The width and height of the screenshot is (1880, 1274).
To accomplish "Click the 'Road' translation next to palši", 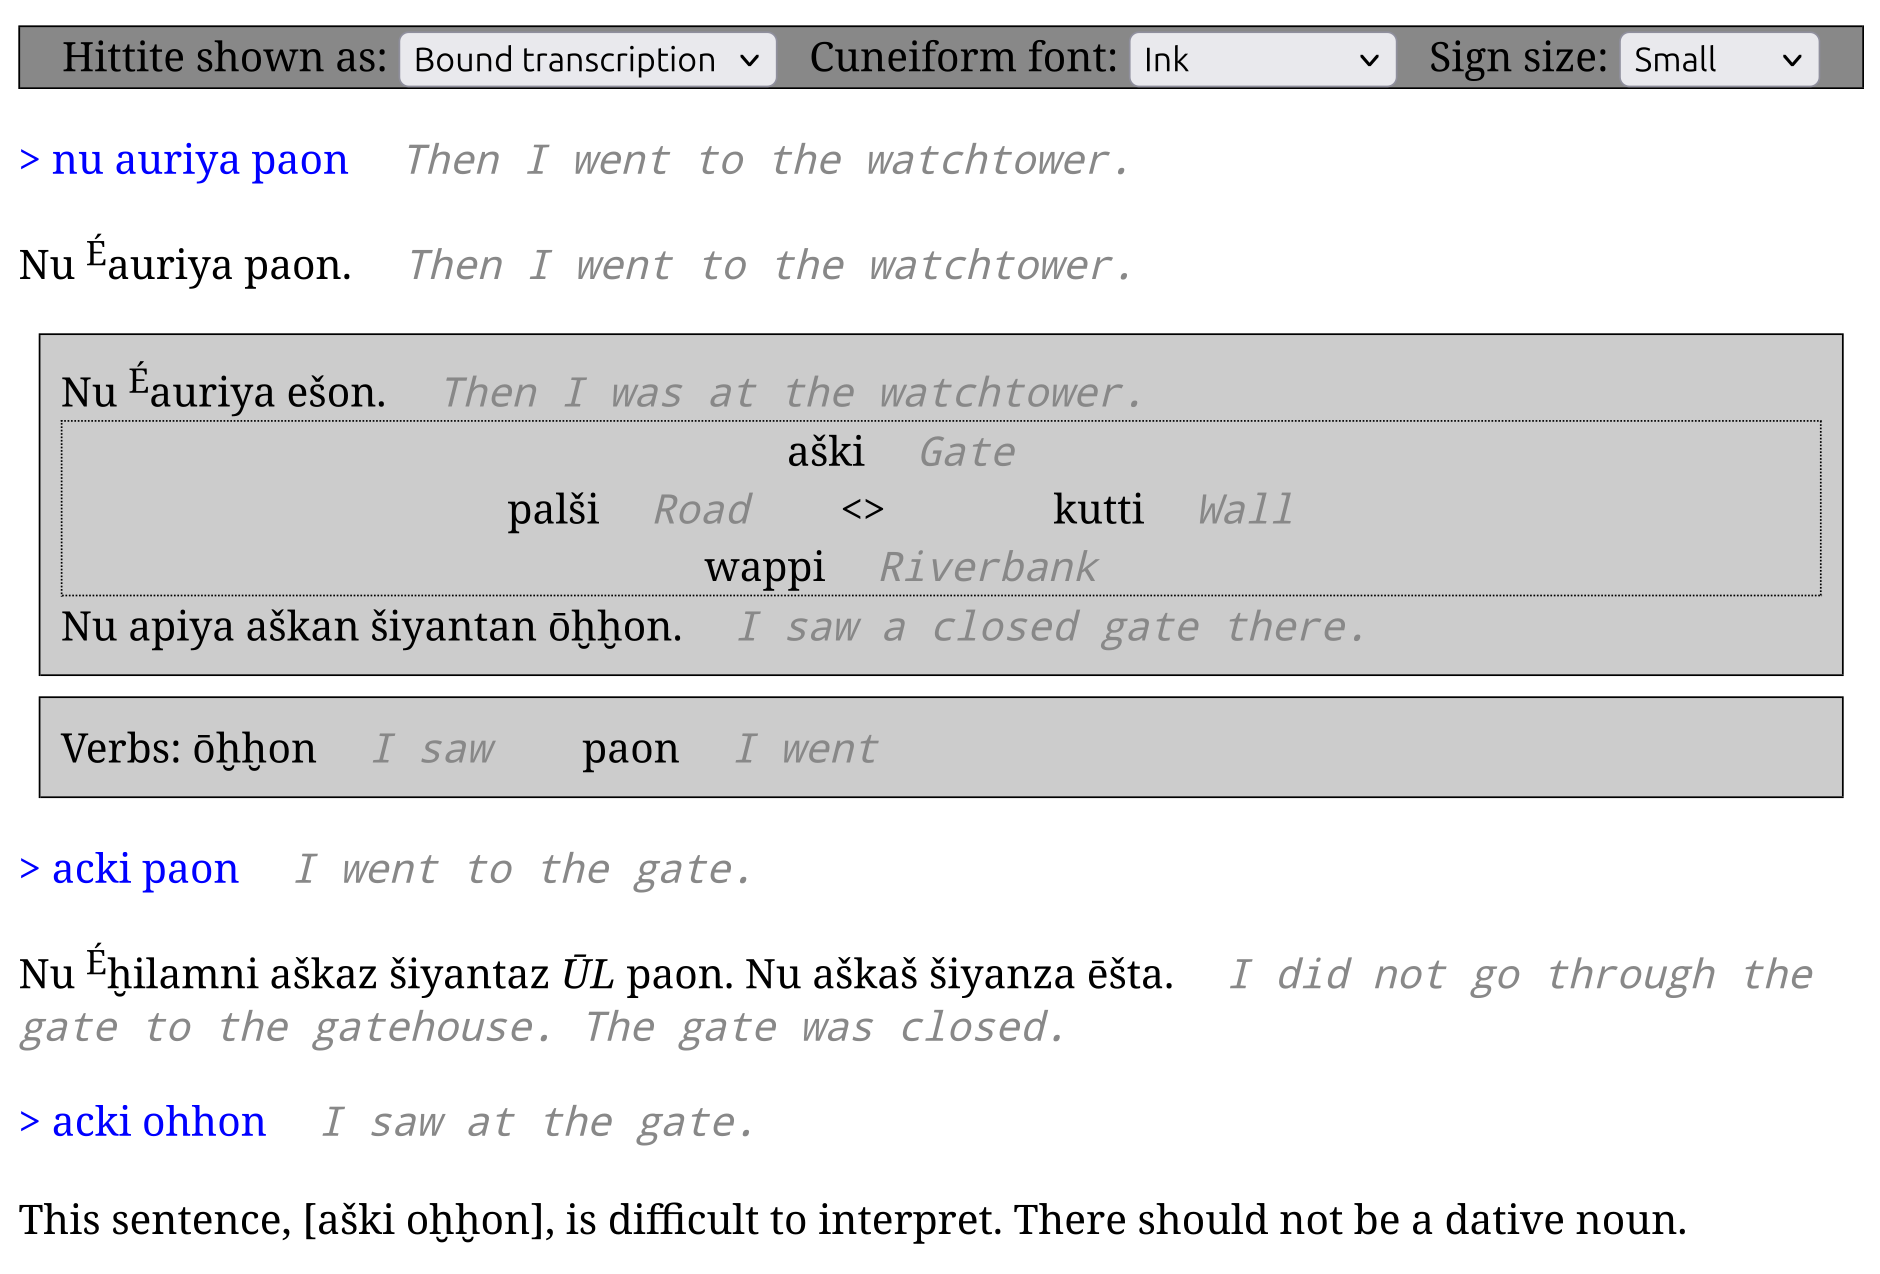I will (702, 510).
